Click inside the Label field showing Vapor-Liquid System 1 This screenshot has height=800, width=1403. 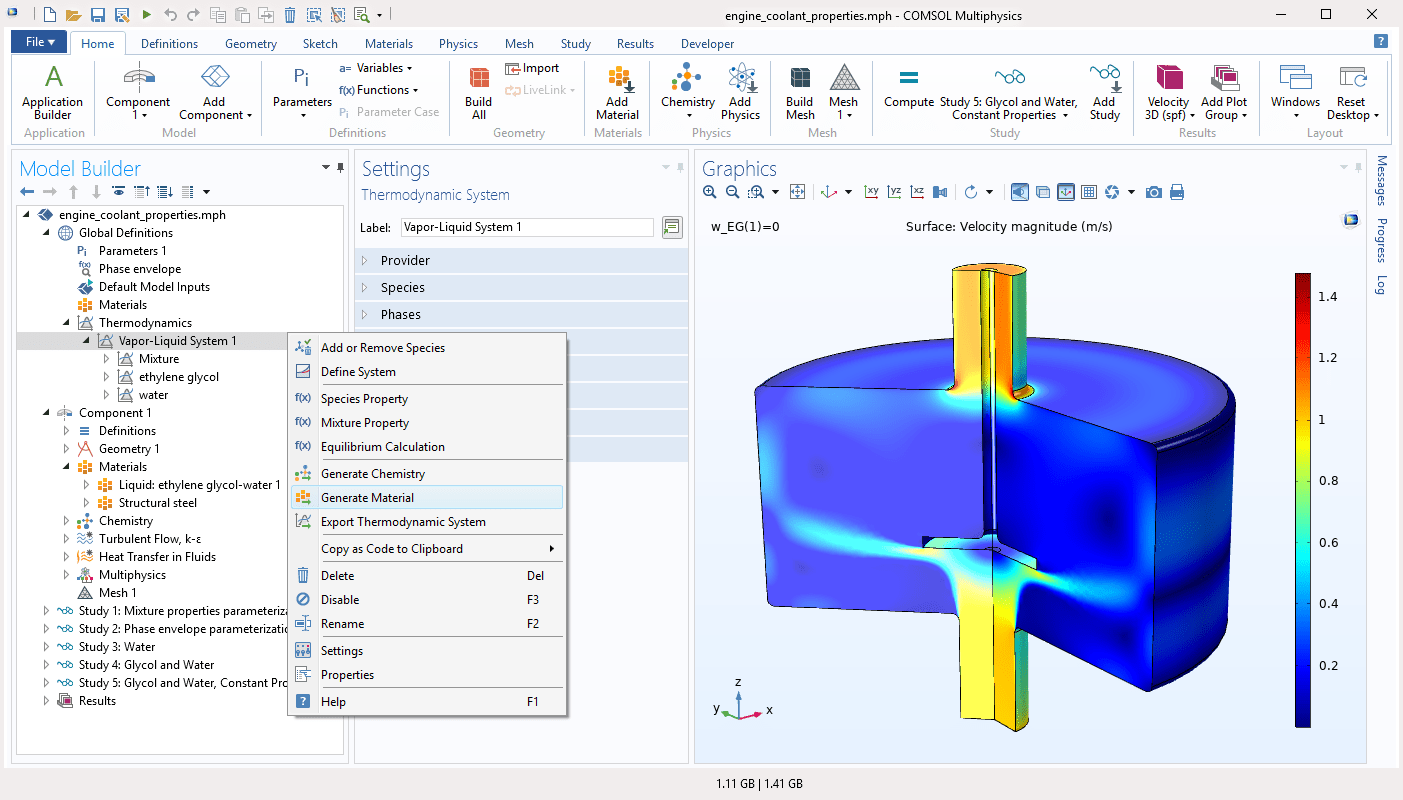pyautogui.click(x=527, y=227)
